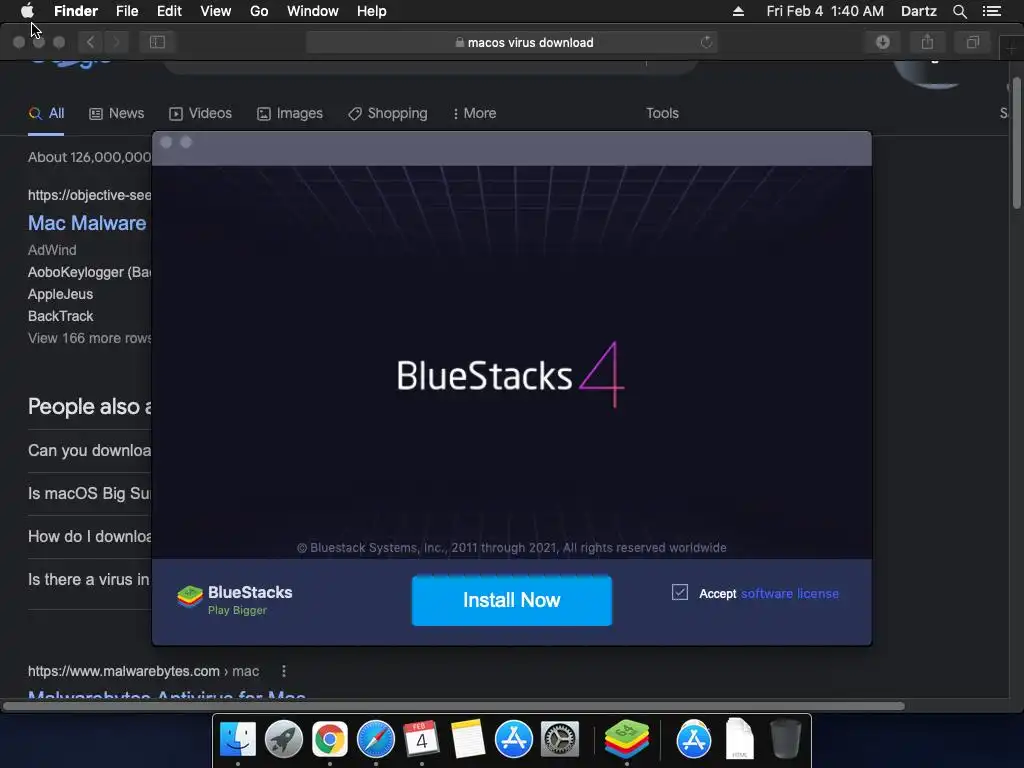Click the eject icon in menu bar
Screen dimensions: 1024x768
(x=738, y=11)
